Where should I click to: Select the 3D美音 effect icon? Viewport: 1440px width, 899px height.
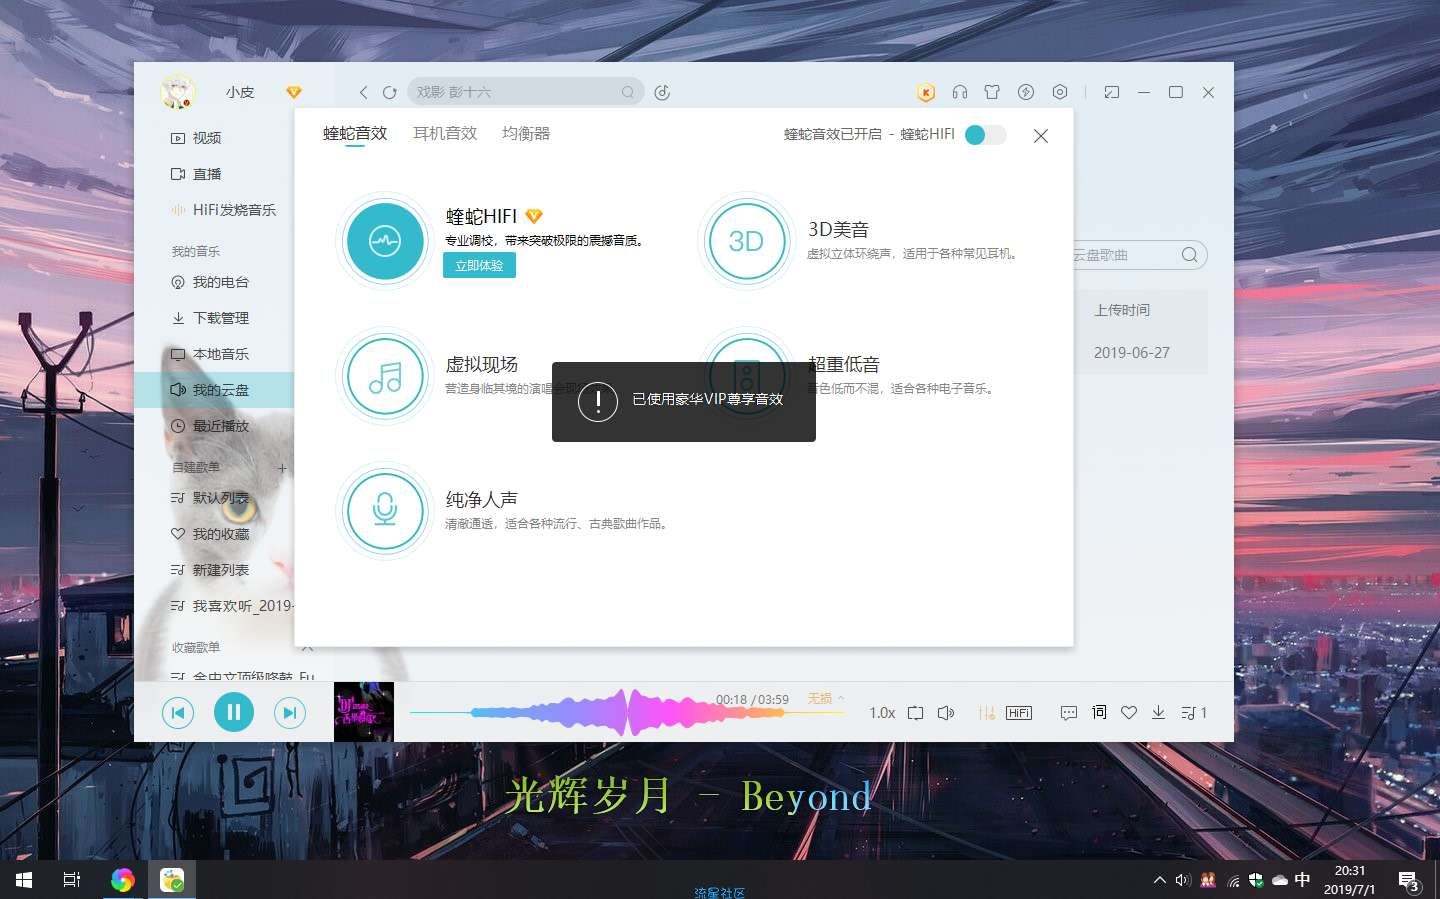(746, 240)
